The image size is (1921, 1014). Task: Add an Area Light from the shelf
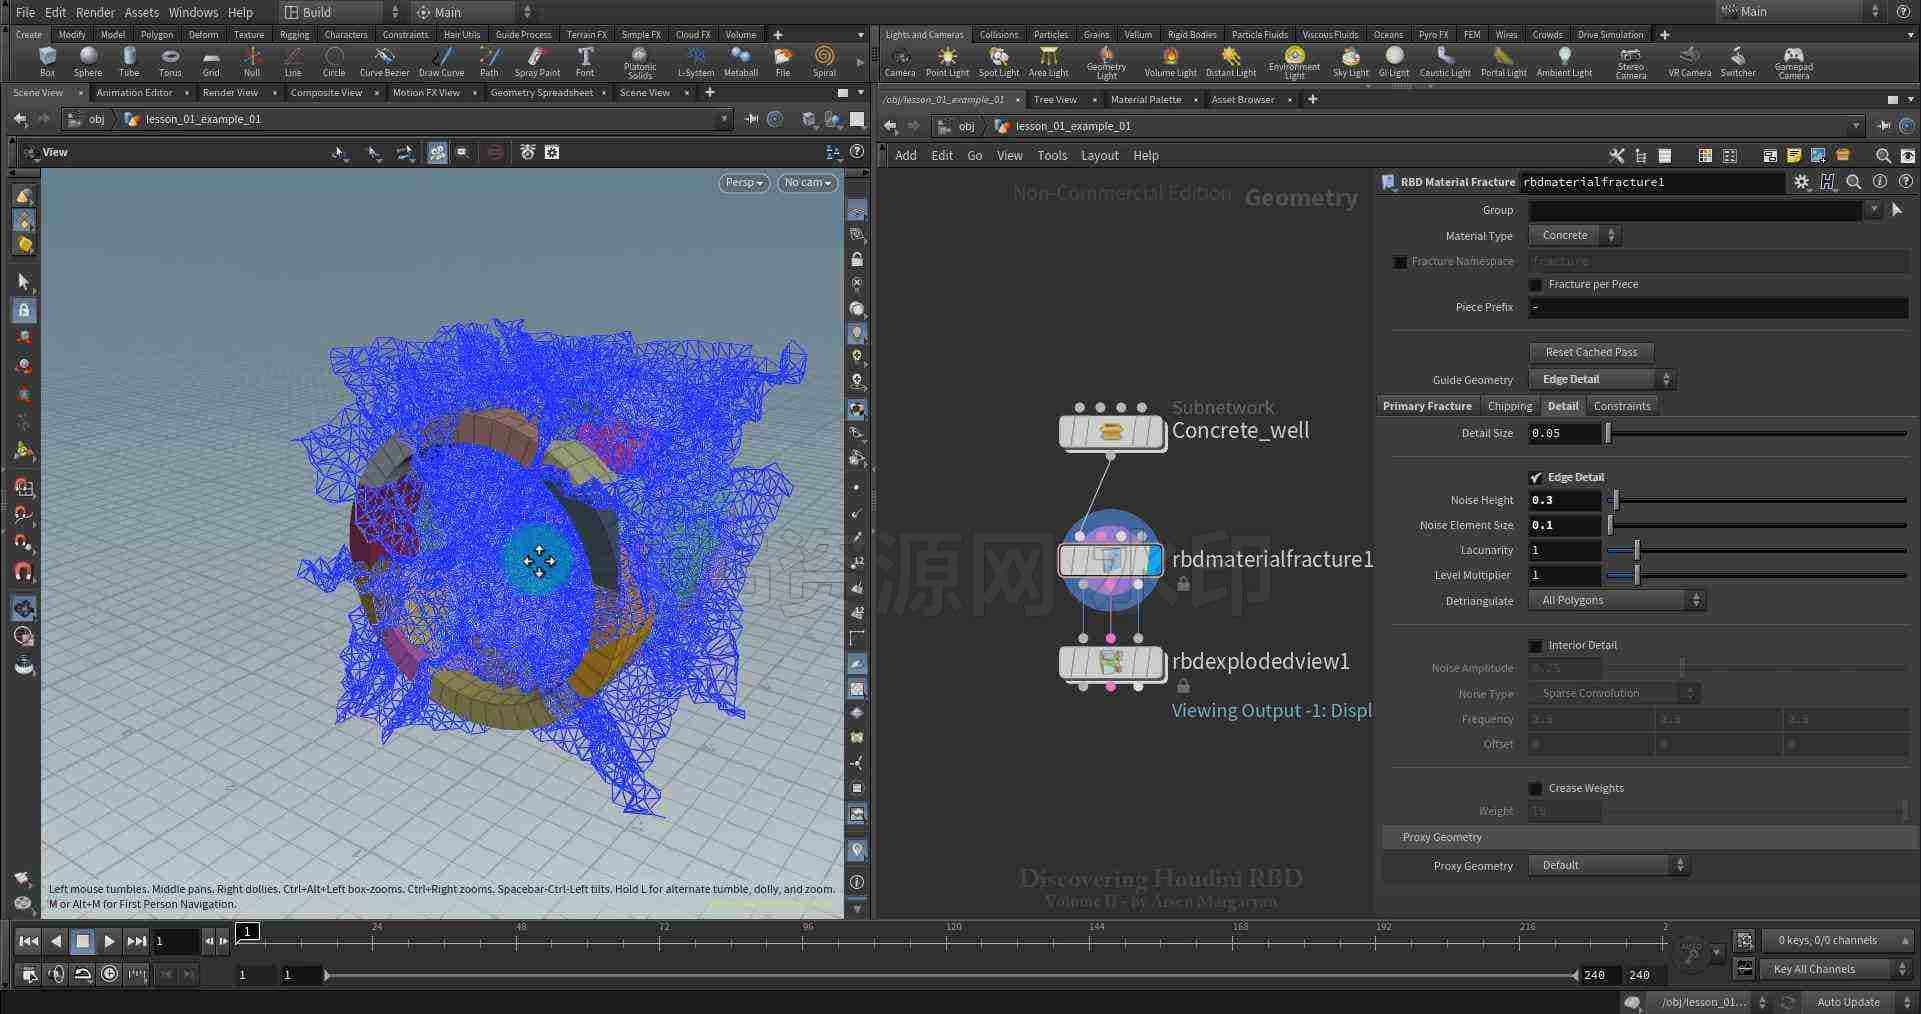(x=1048, y=61)
